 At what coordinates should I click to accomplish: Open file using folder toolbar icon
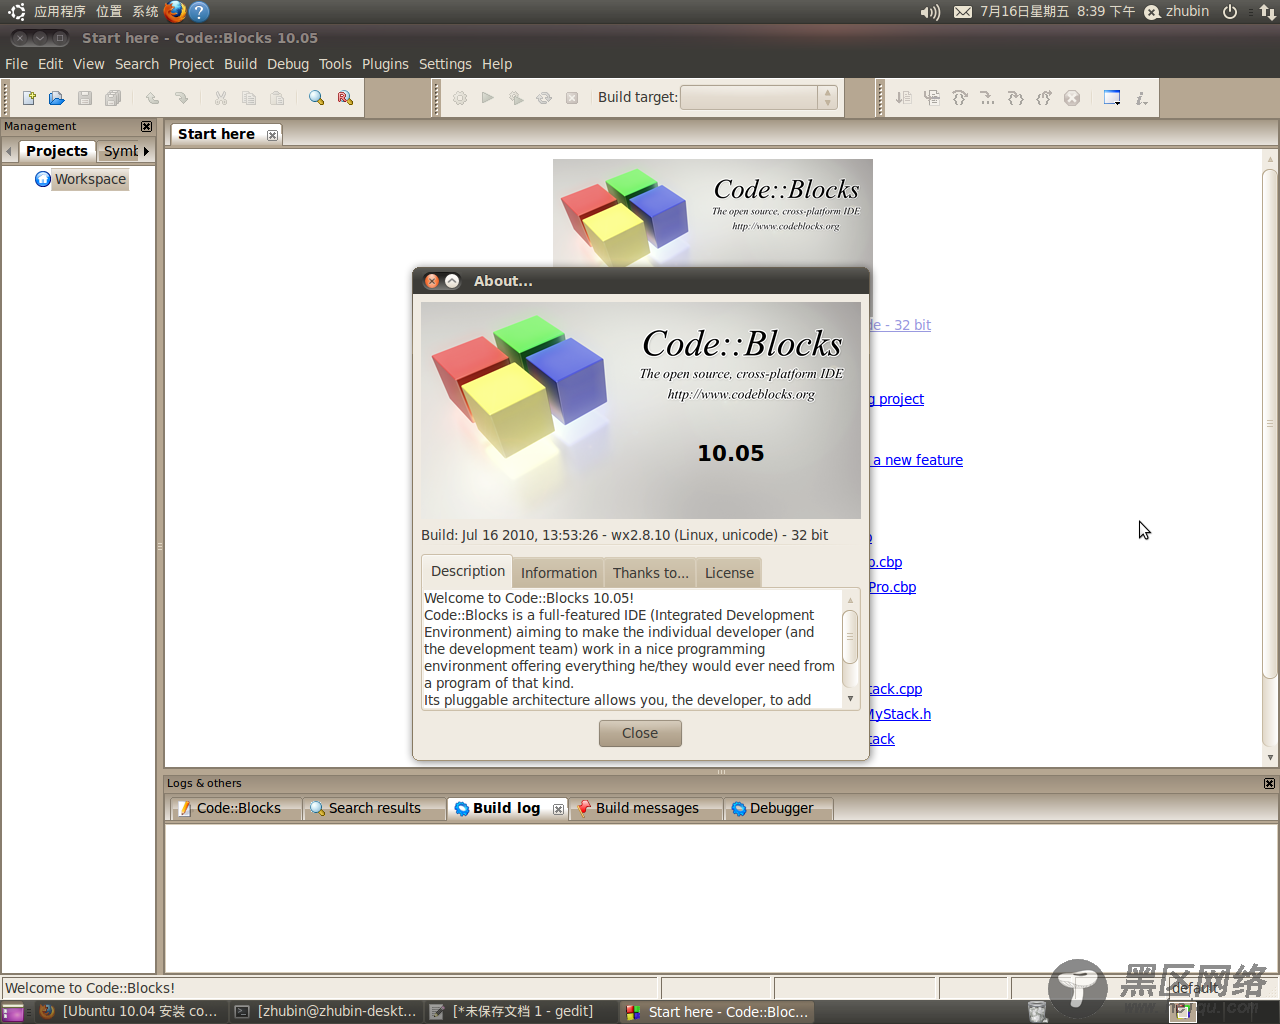tap(57, 98)
